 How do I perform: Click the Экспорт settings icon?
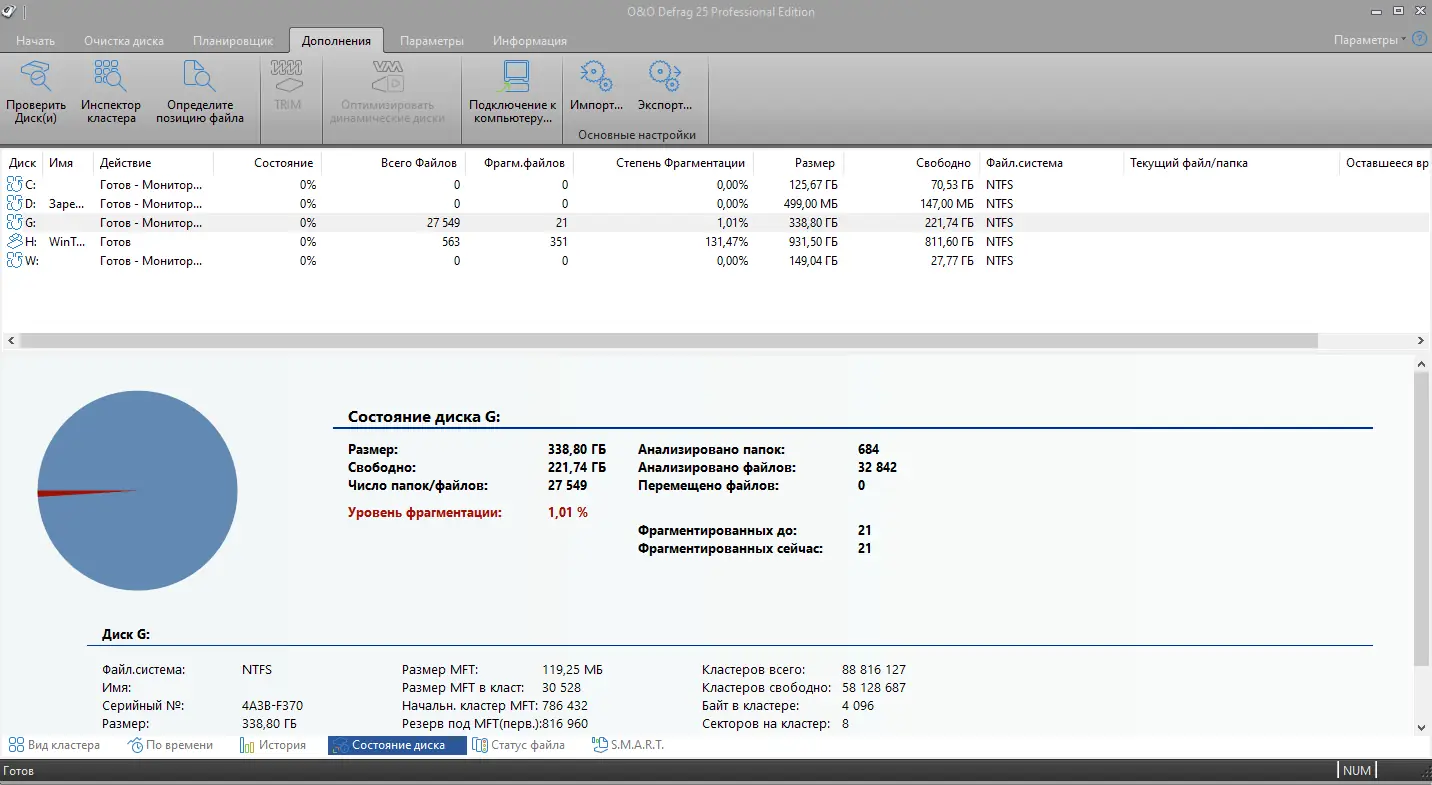click(x=665, y=85)
